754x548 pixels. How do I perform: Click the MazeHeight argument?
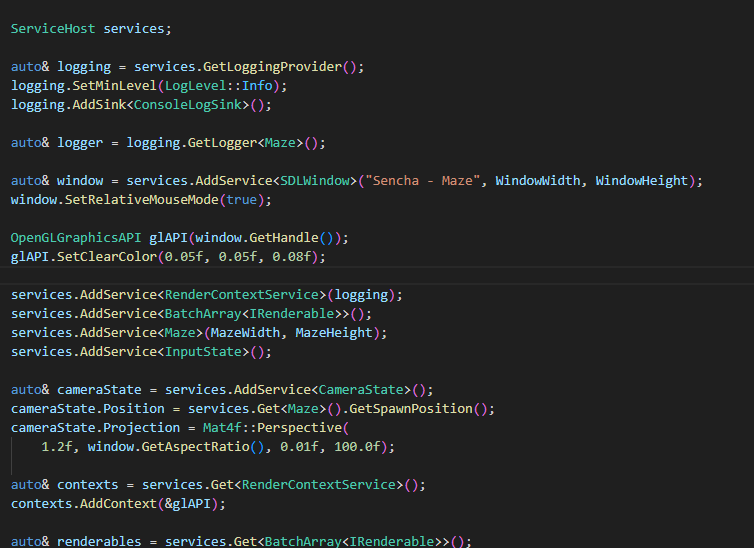334,333
